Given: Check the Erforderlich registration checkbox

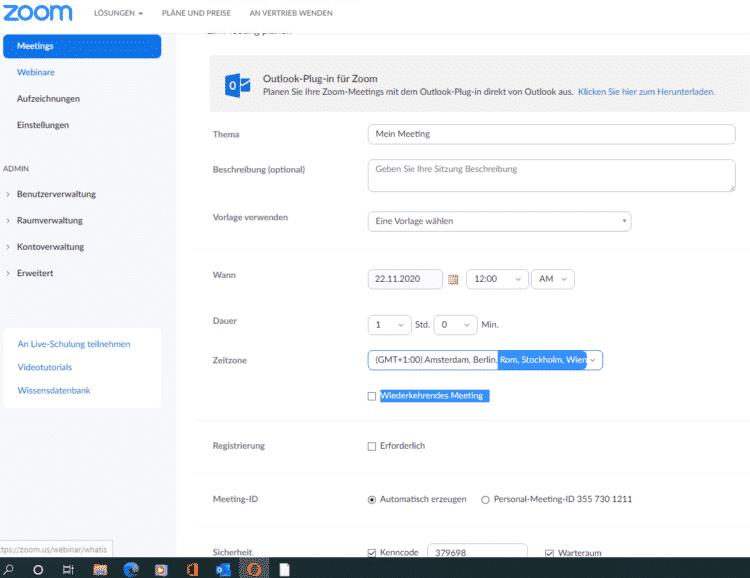Looking at the screenshot, I should point(372,446).
